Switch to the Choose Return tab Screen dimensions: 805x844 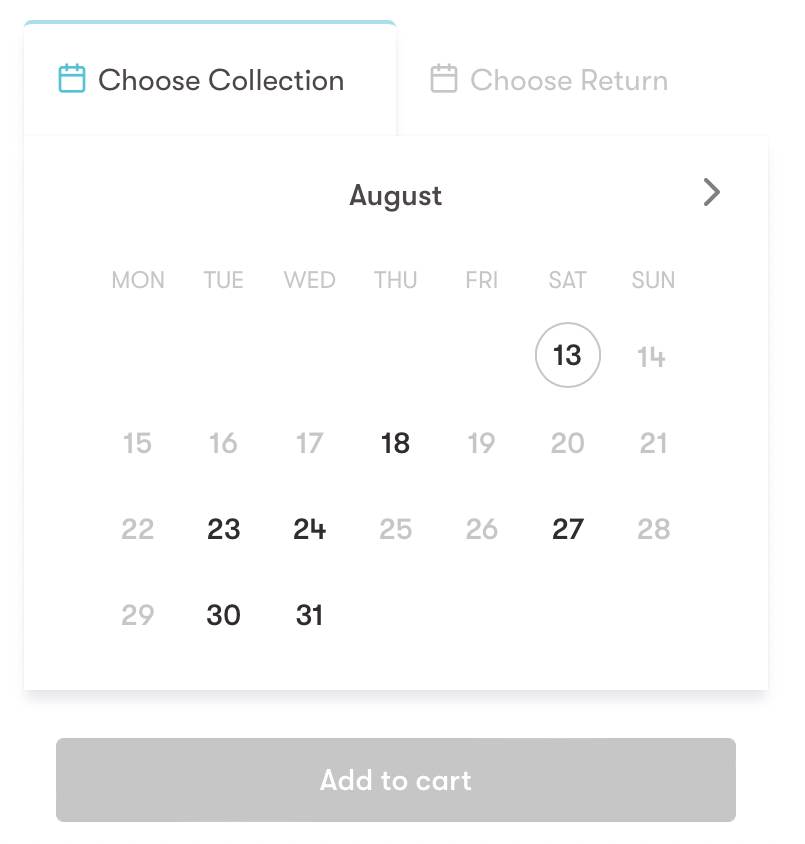(x=549, y=80)
